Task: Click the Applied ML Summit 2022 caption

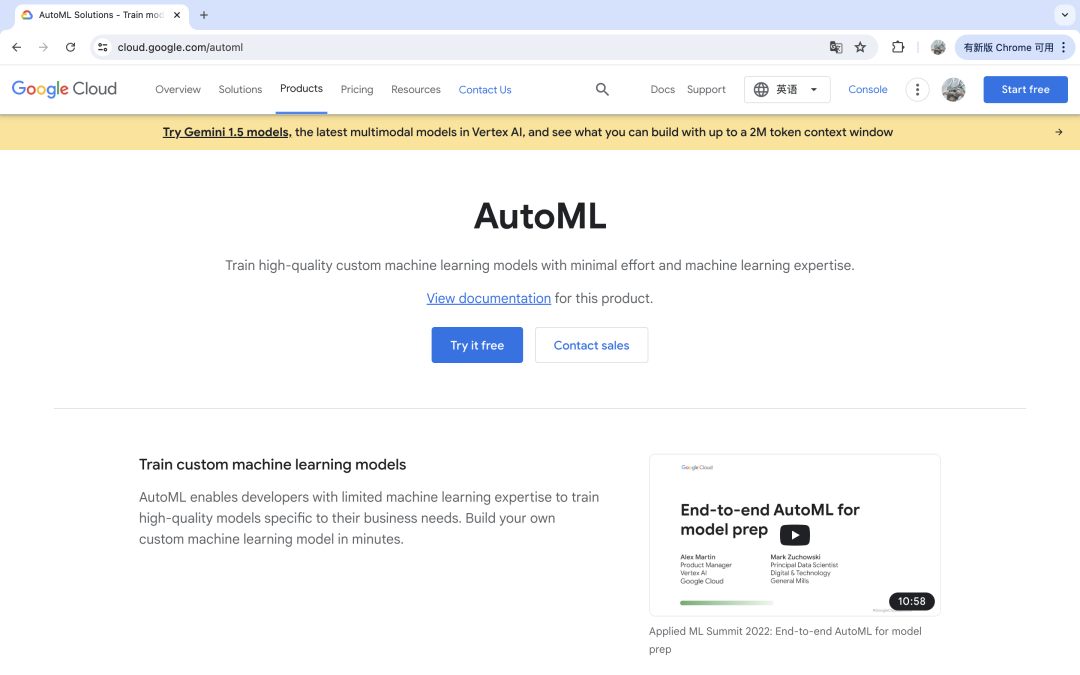Action: pos(785,640)
